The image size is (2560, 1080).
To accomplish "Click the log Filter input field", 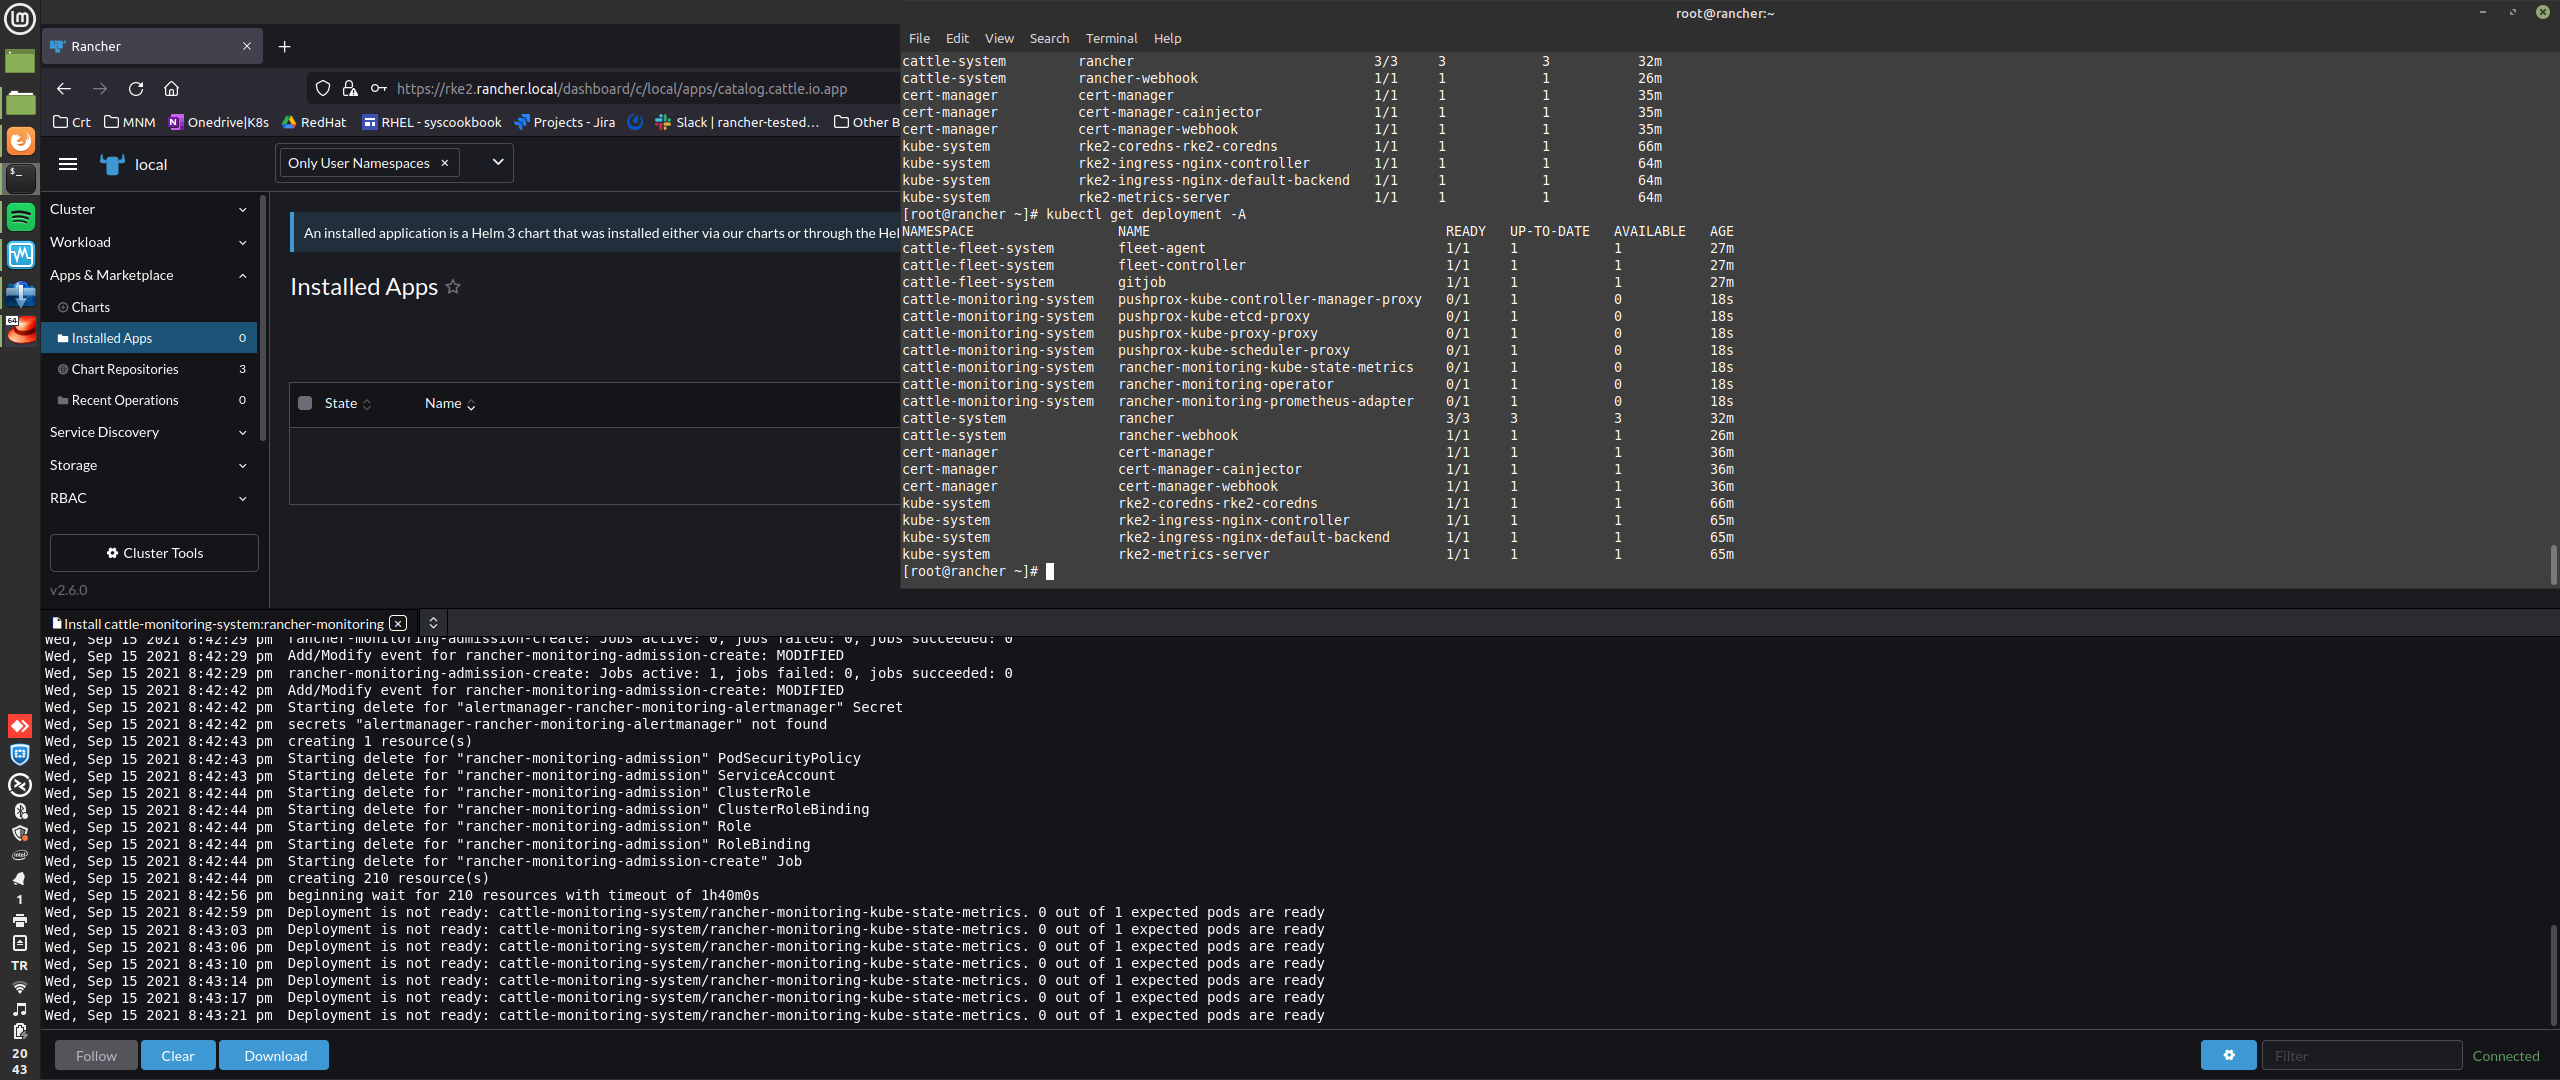I will pos(2362,1055).
